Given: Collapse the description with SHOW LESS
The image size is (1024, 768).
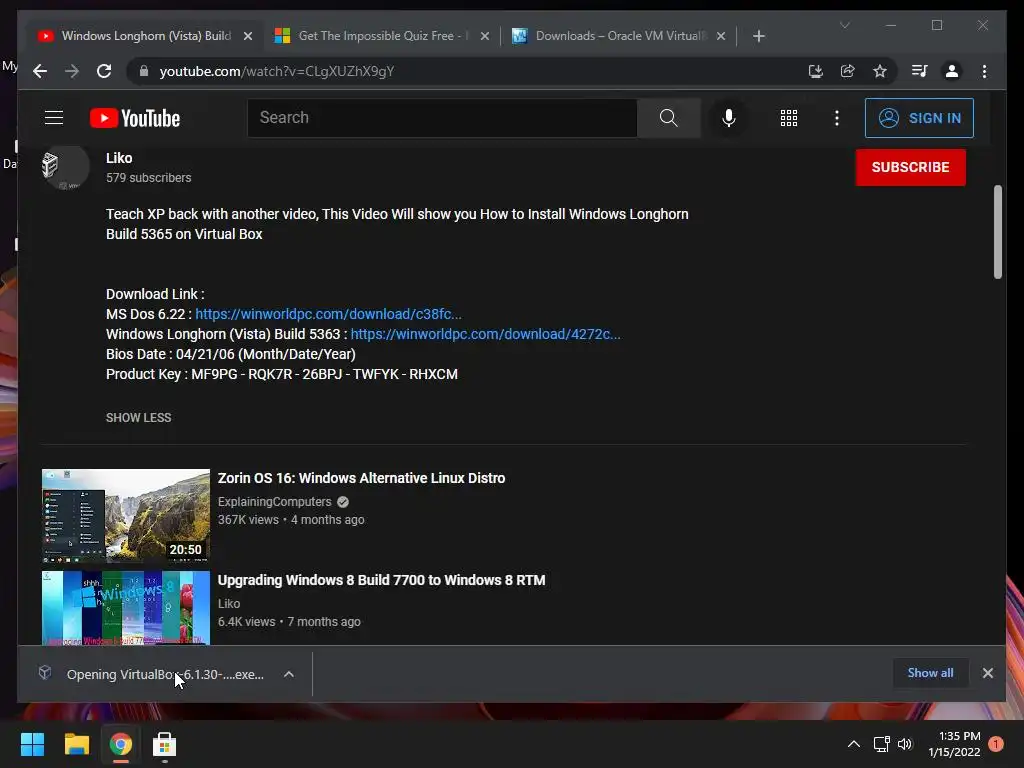Looking at the screenshot, I should point(138,417).
